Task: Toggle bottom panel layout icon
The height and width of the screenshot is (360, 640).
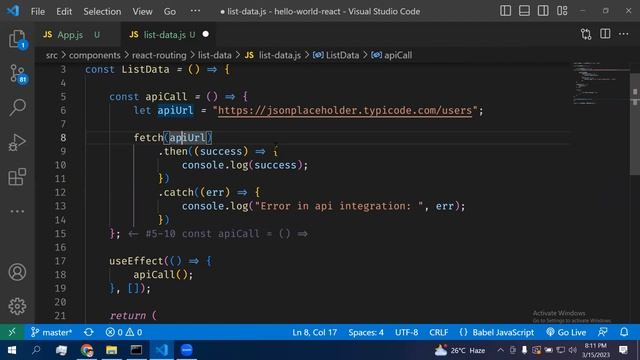Action: [524, 11]
